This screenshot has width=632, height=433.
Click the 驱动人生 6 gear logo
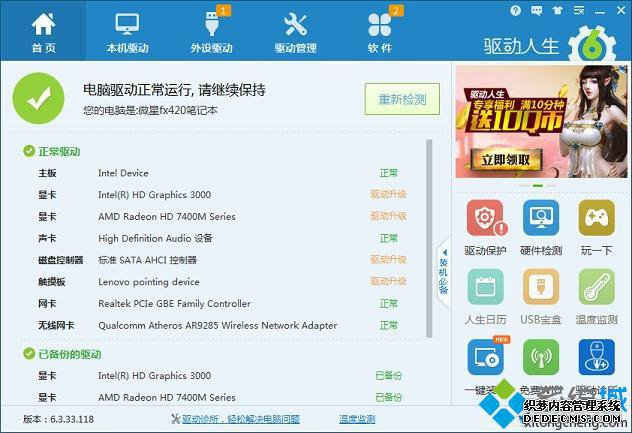point(592,44)
